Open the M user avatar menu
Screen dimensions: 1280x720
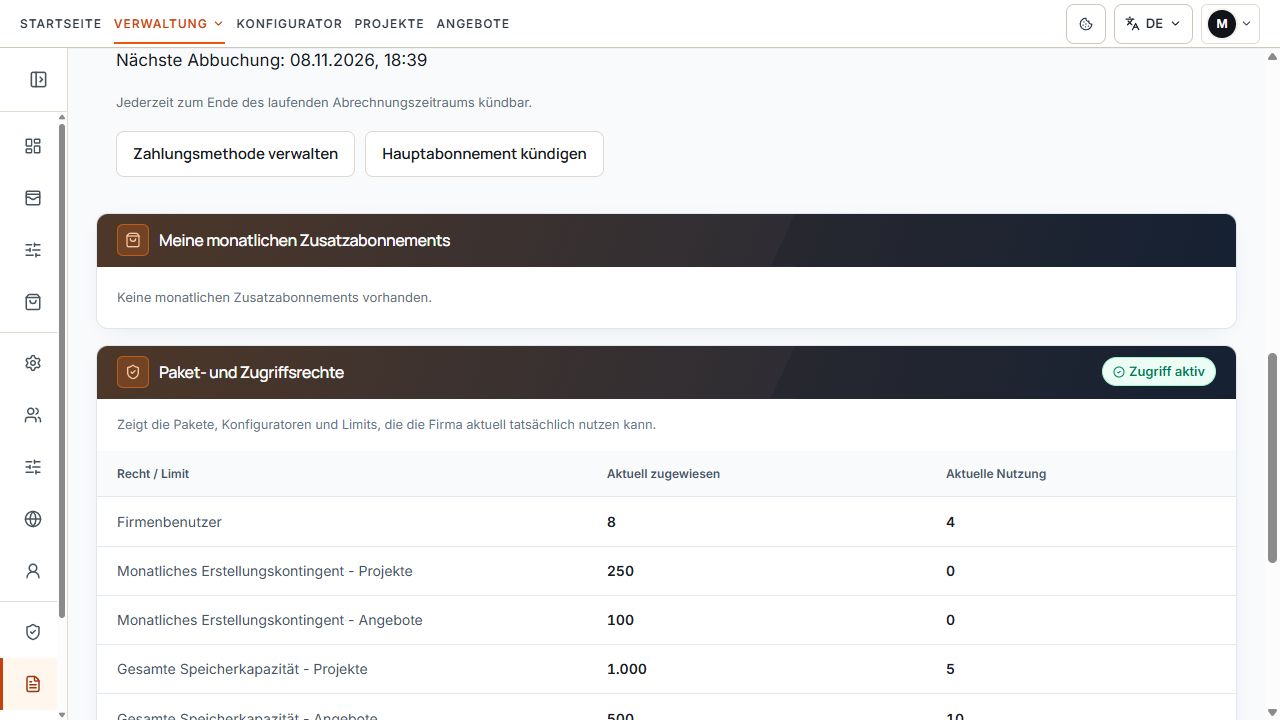pyautogui.click(x=1230, y=24)
